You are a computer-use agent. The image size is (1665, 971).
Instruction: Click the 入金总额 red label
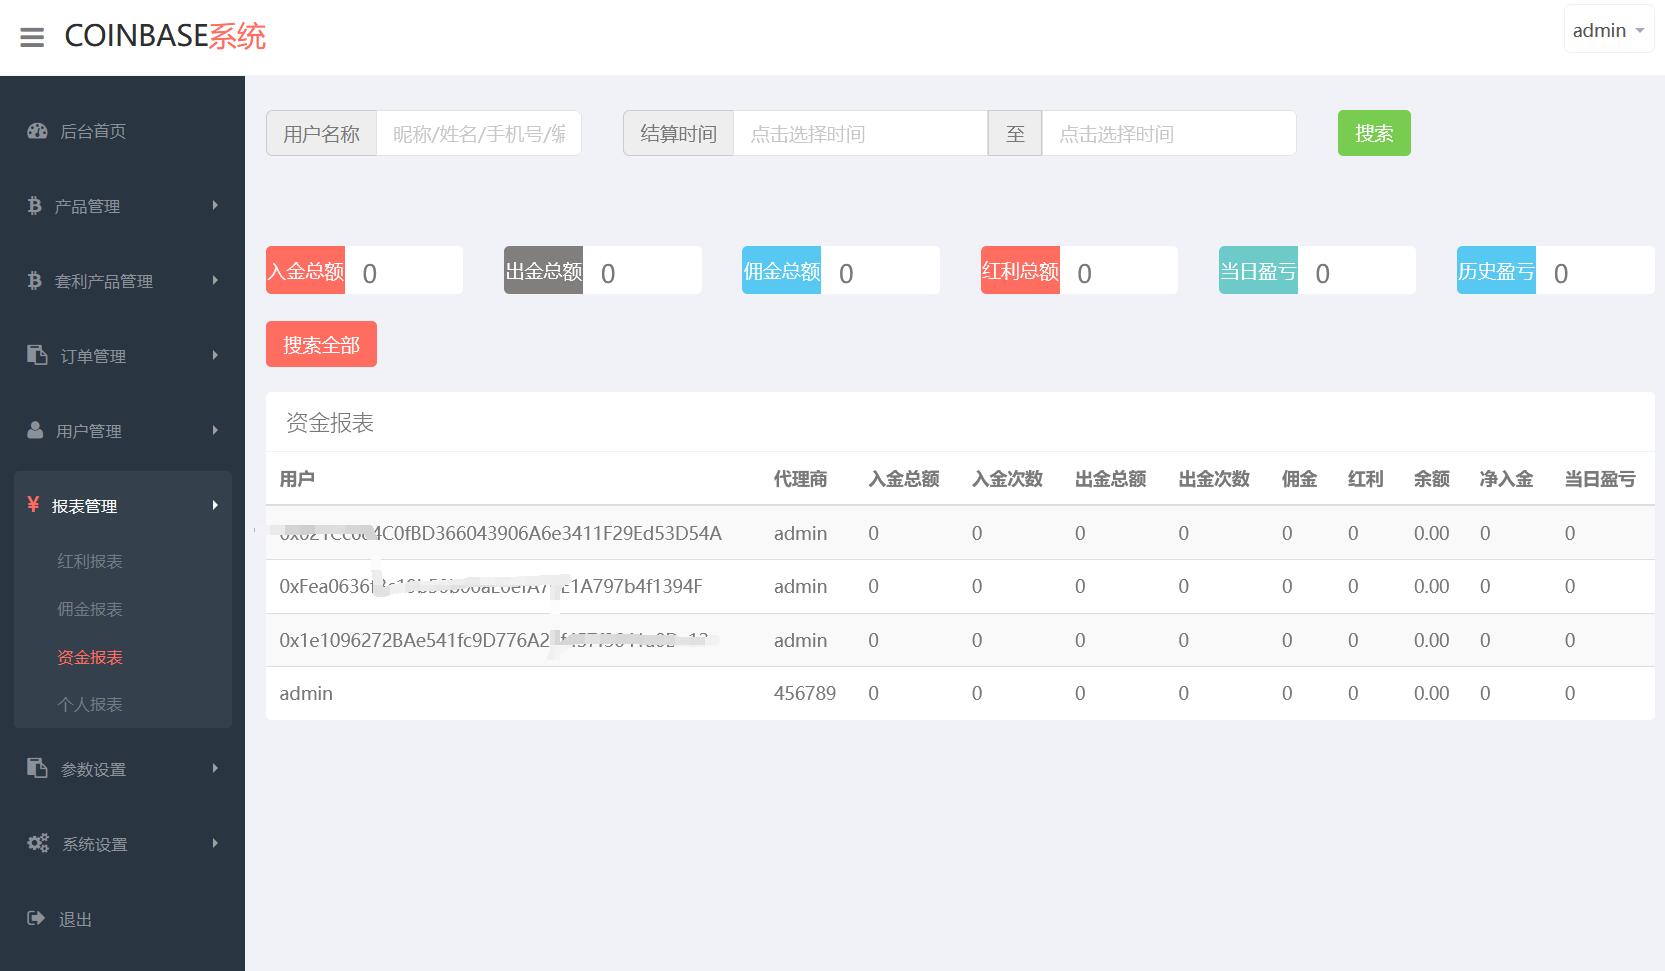(x=305, y=270)
